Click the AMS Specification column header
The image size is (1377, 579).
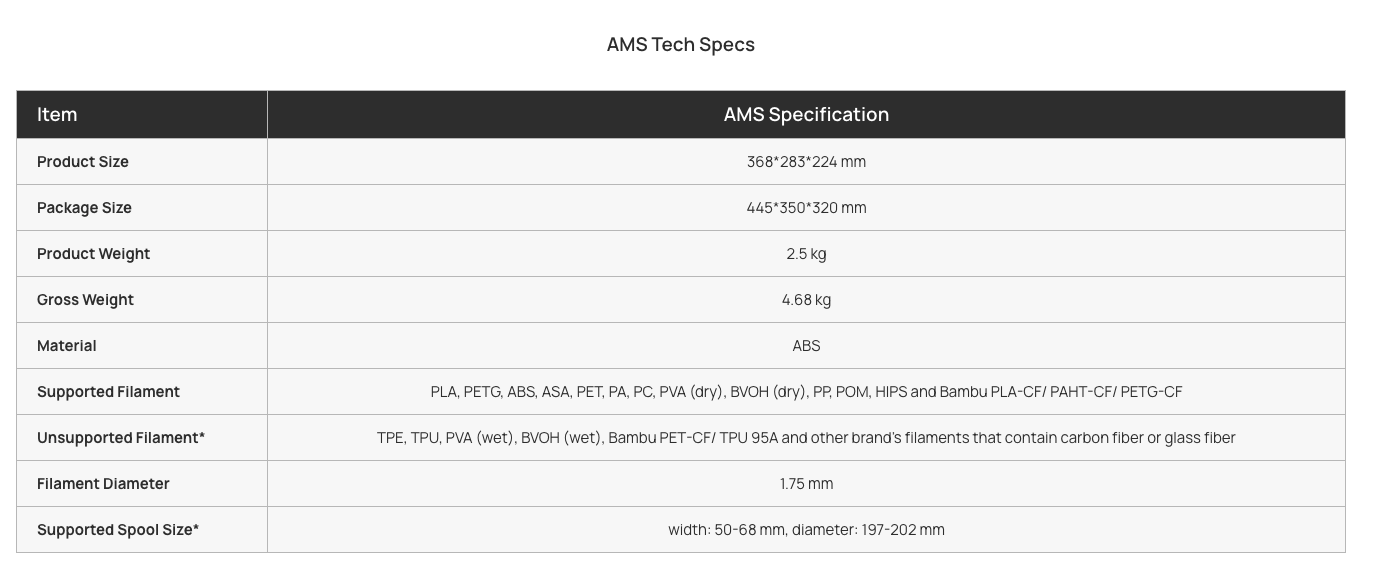click(x=806, y=114)
